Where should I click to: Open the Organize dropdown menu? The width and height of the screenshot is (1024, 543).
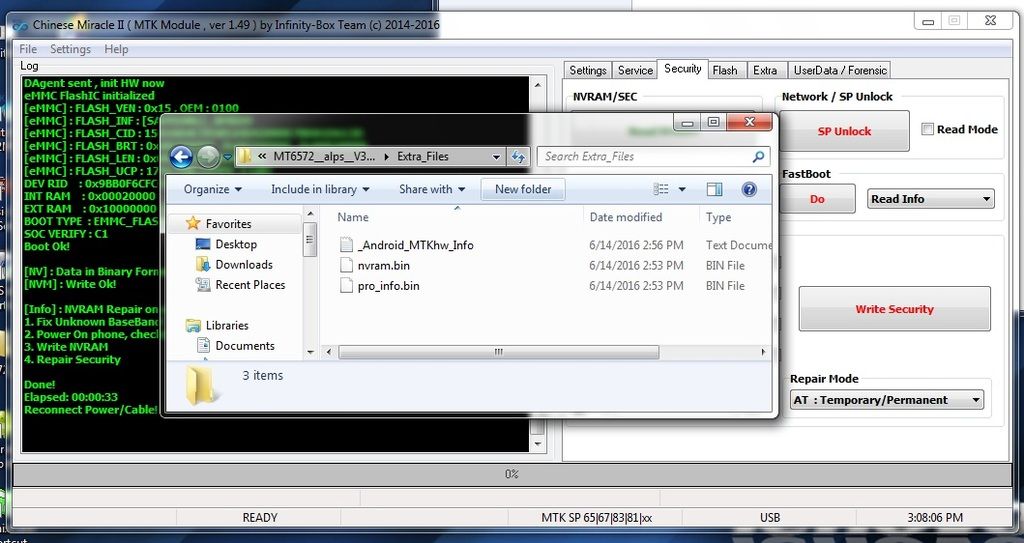[213, 189]
